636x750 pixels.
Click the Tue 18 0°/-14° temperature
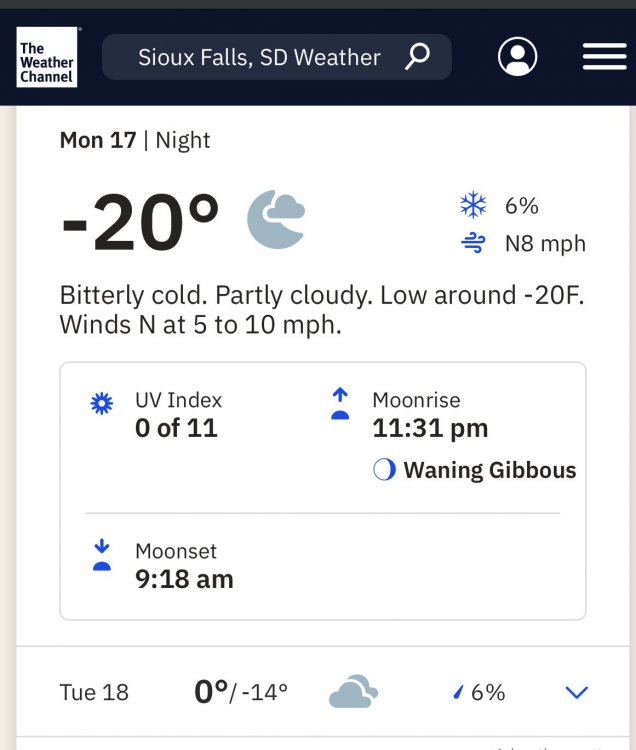pos(240,692)
